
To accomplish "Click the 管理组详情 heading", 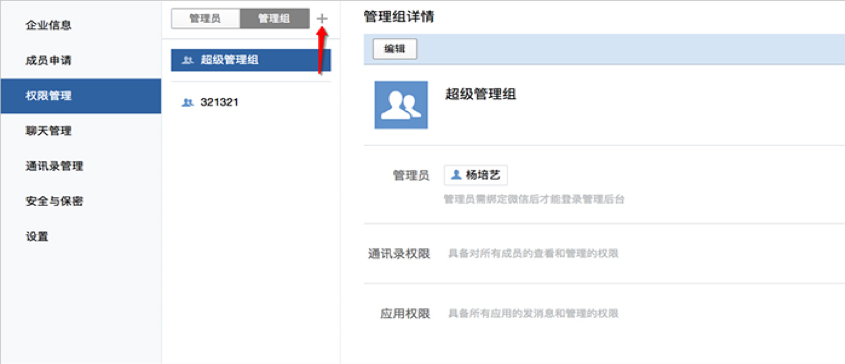I will pyautogui.click(x=399, y=17).
